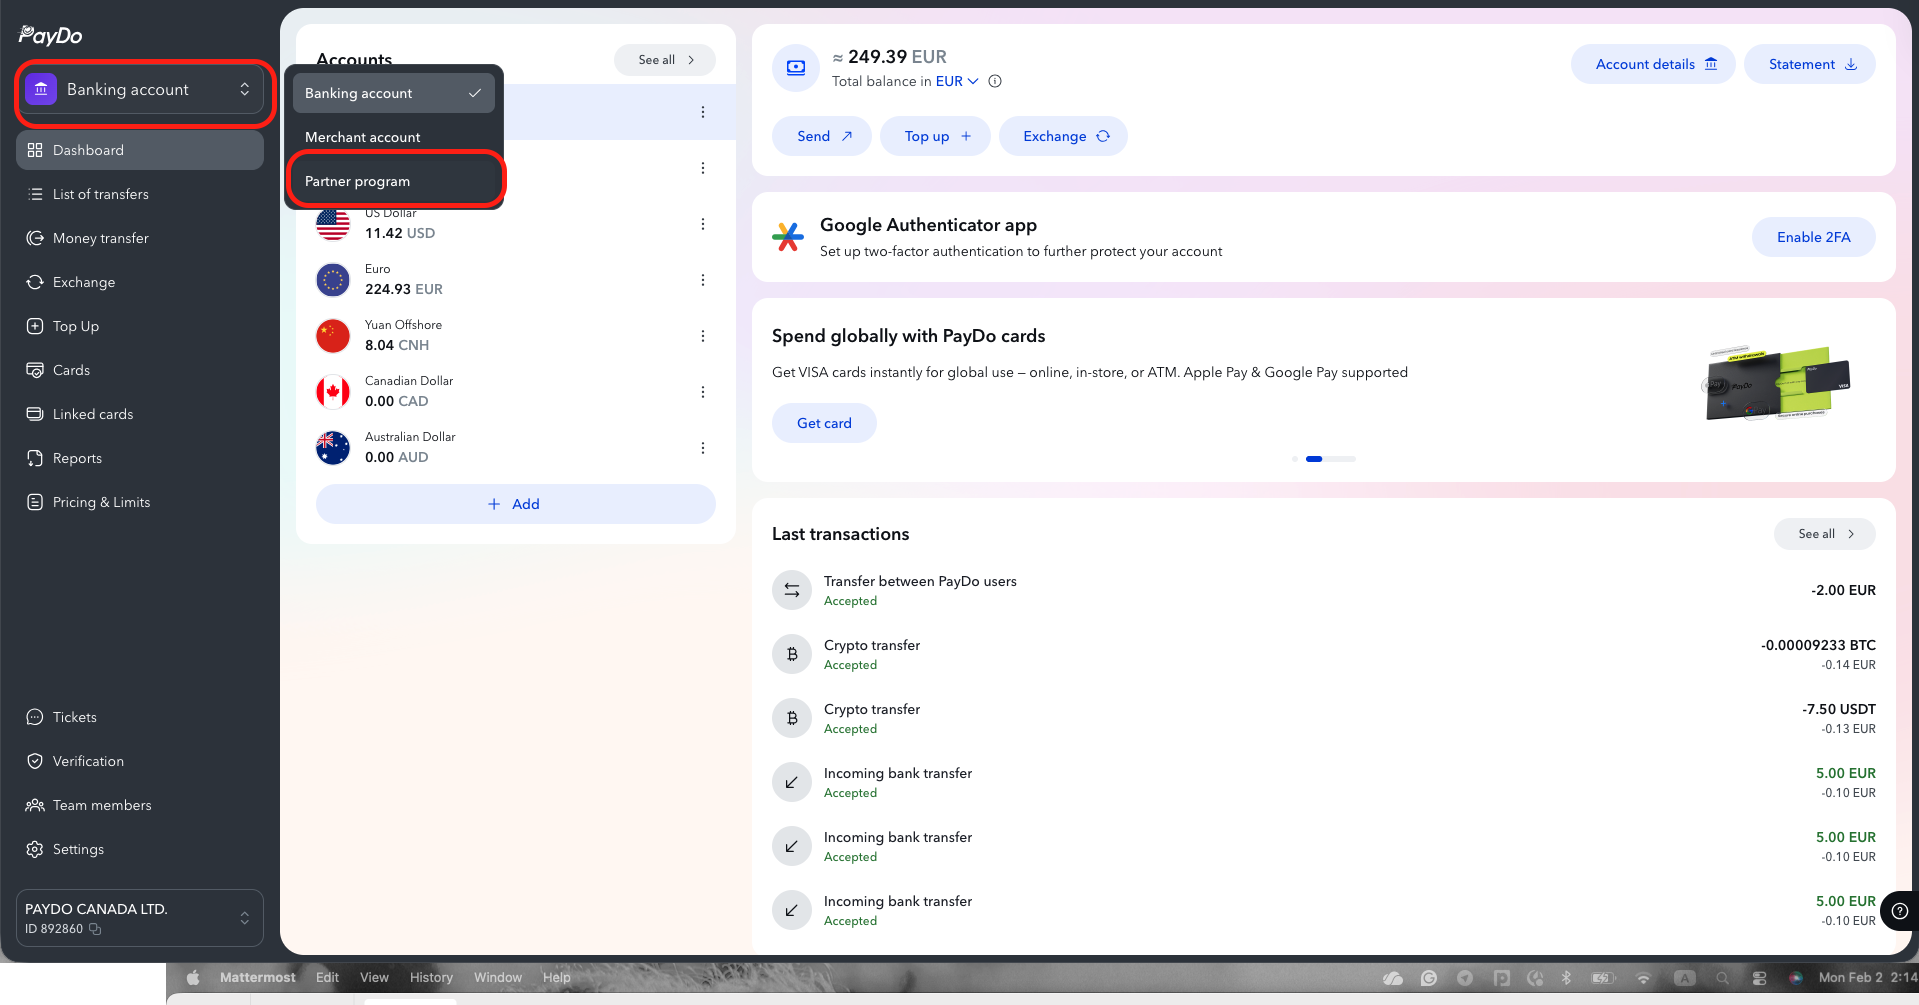Open Spotlight search in the menu bar
This screenshot has width=1919, height=1005.
[x=1722, y=978]
